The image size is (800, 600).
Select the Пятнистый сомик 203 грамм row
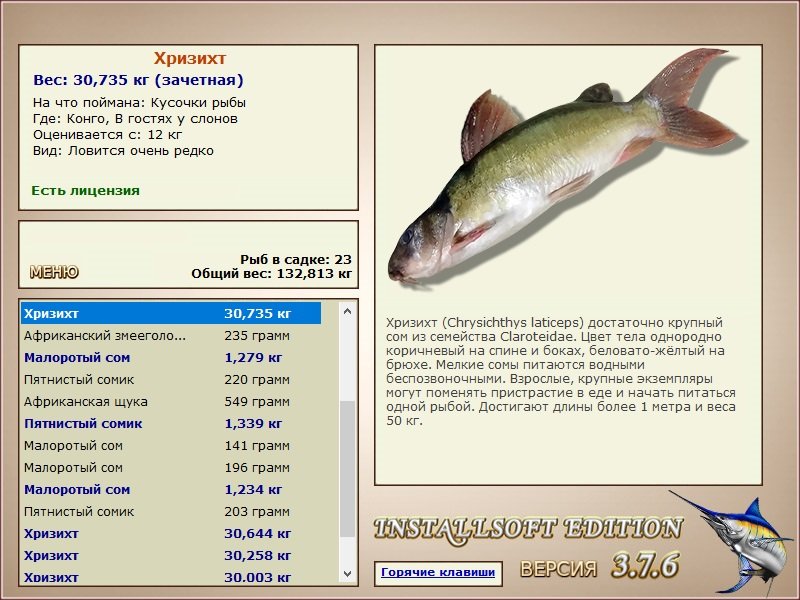[x=171, y=511]
